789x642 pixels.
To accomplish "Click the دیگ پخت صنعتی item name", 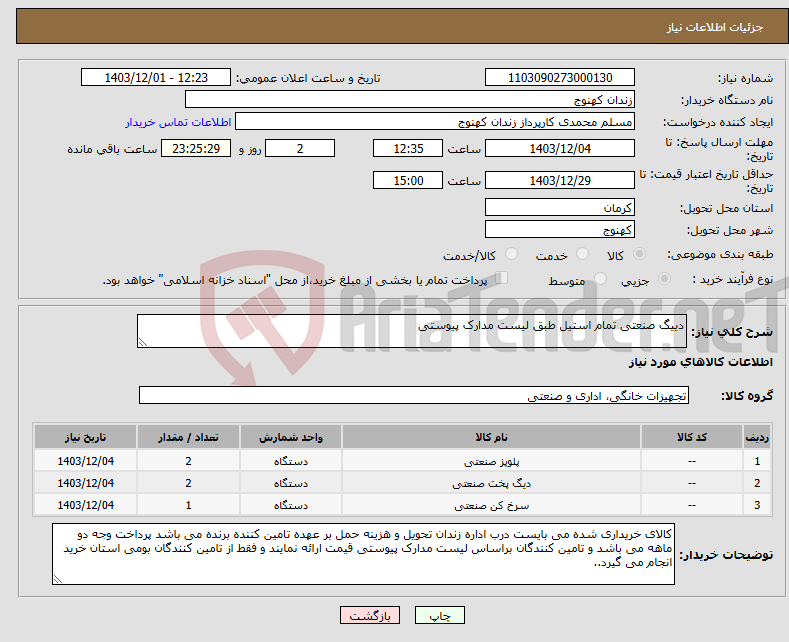I will [491, 484].
